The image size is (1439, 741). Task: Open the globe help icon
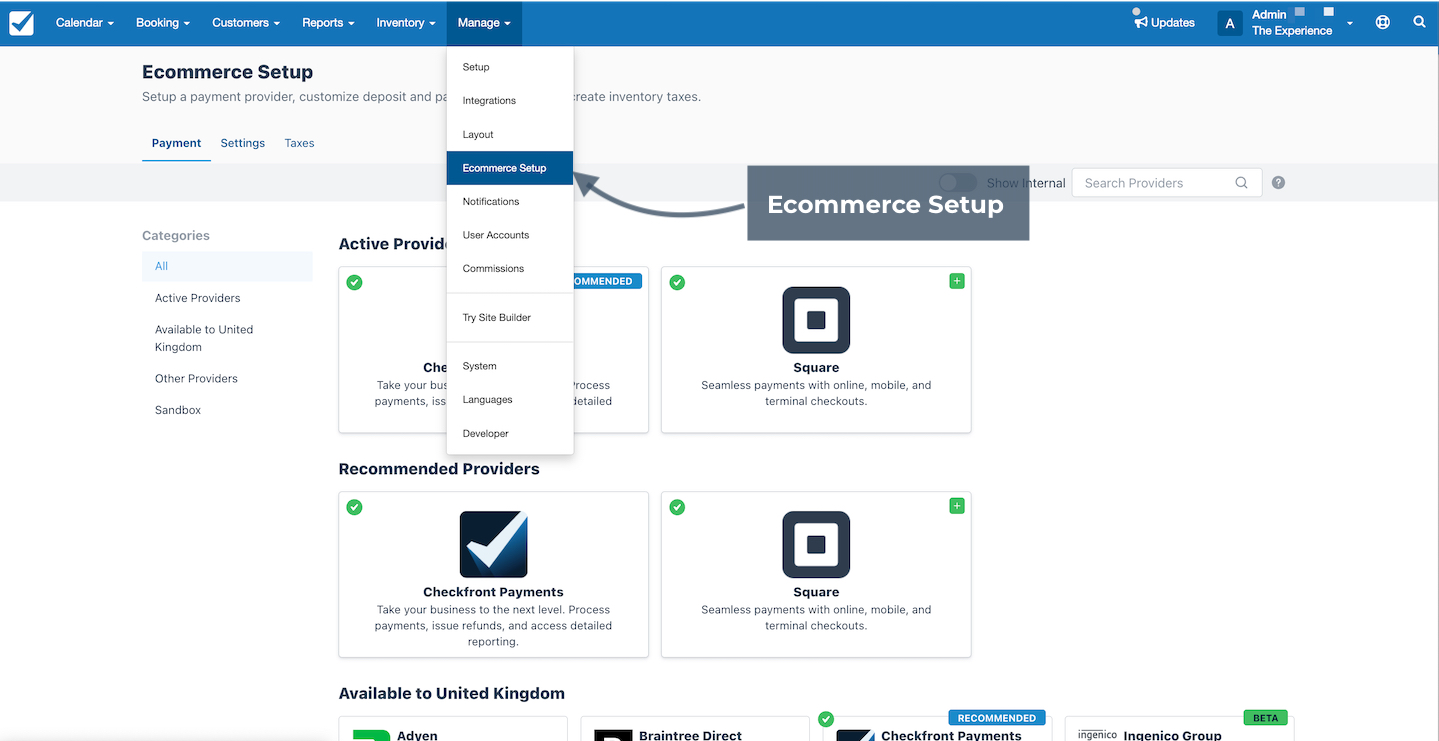(1383, 22)
